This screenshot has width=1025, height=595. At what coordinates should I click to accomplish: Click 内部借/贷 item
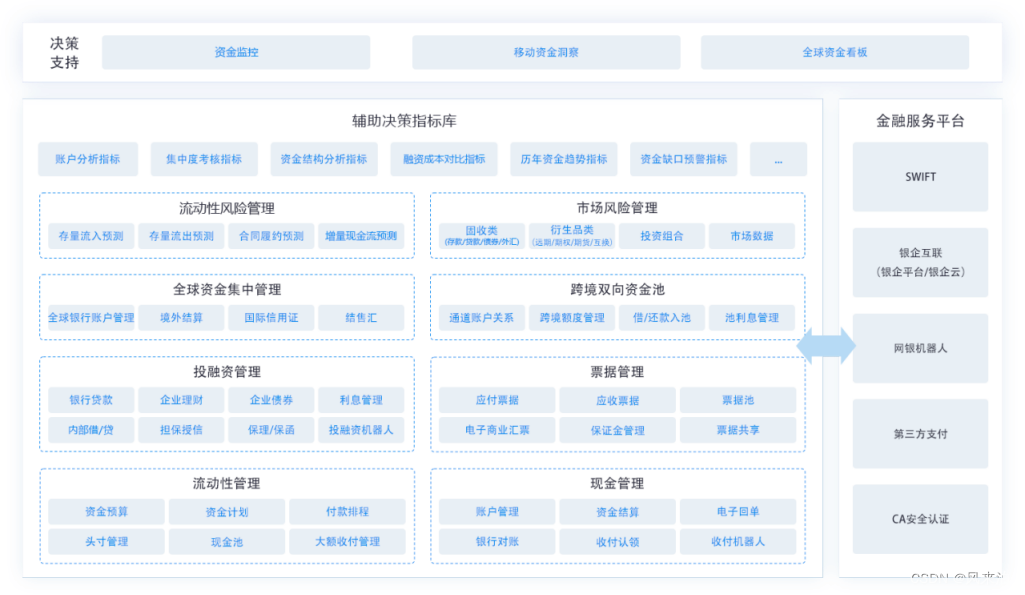(91, 430)
